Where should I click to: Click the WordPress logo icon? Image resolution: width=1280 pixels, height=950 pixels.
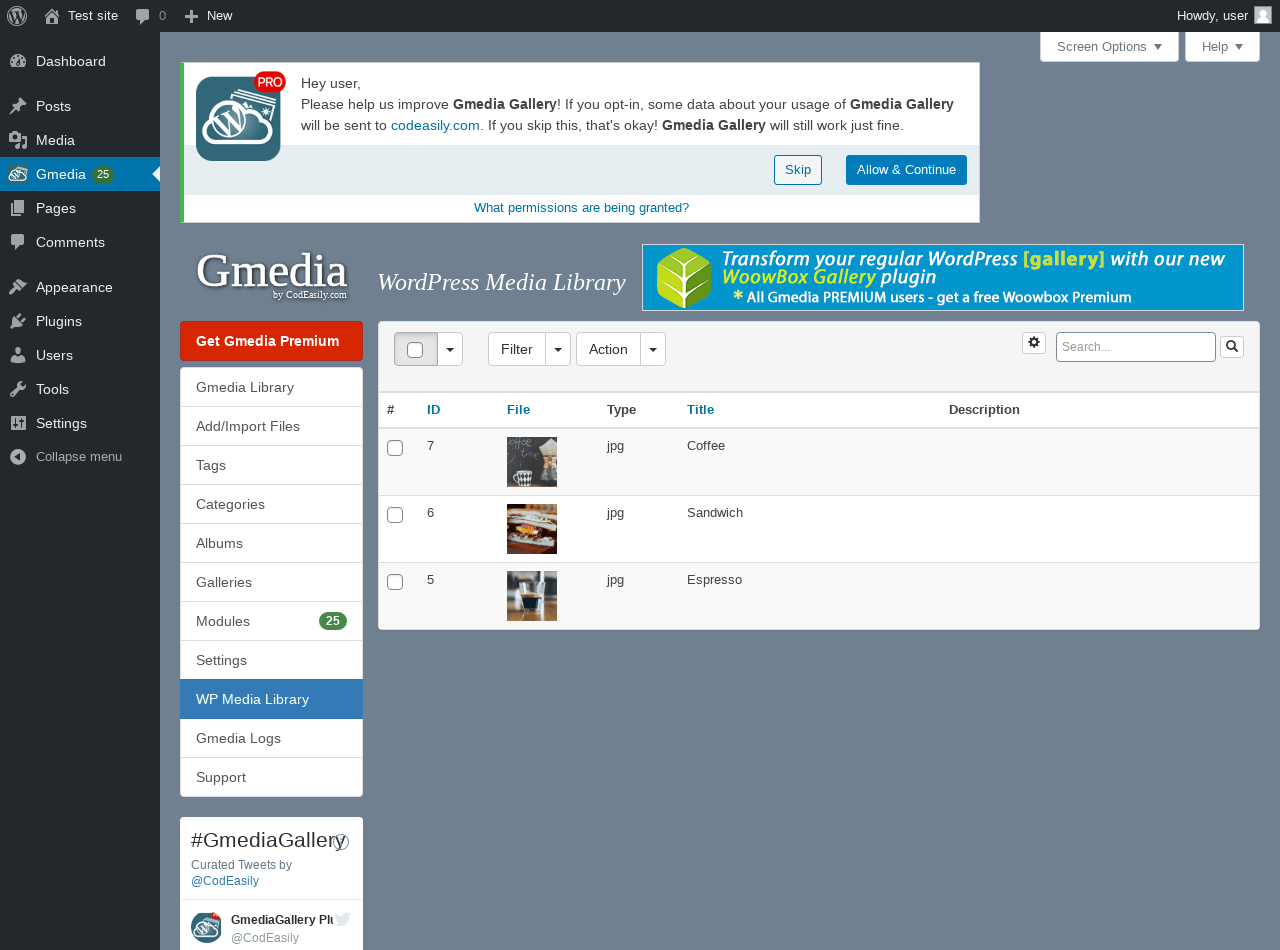coord(17,16)
